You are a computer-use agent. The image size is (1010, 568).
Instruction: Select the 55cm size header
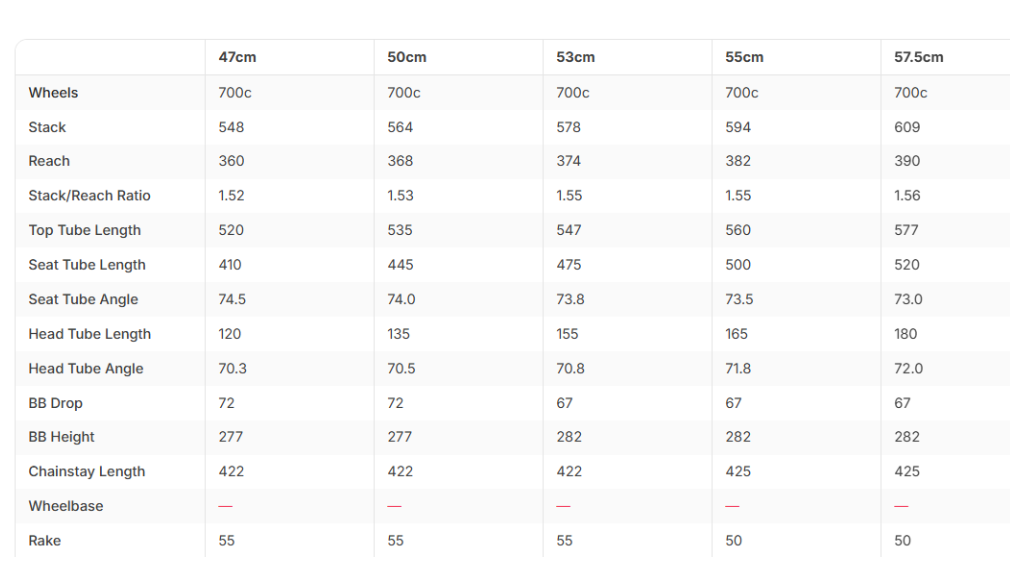744,57
